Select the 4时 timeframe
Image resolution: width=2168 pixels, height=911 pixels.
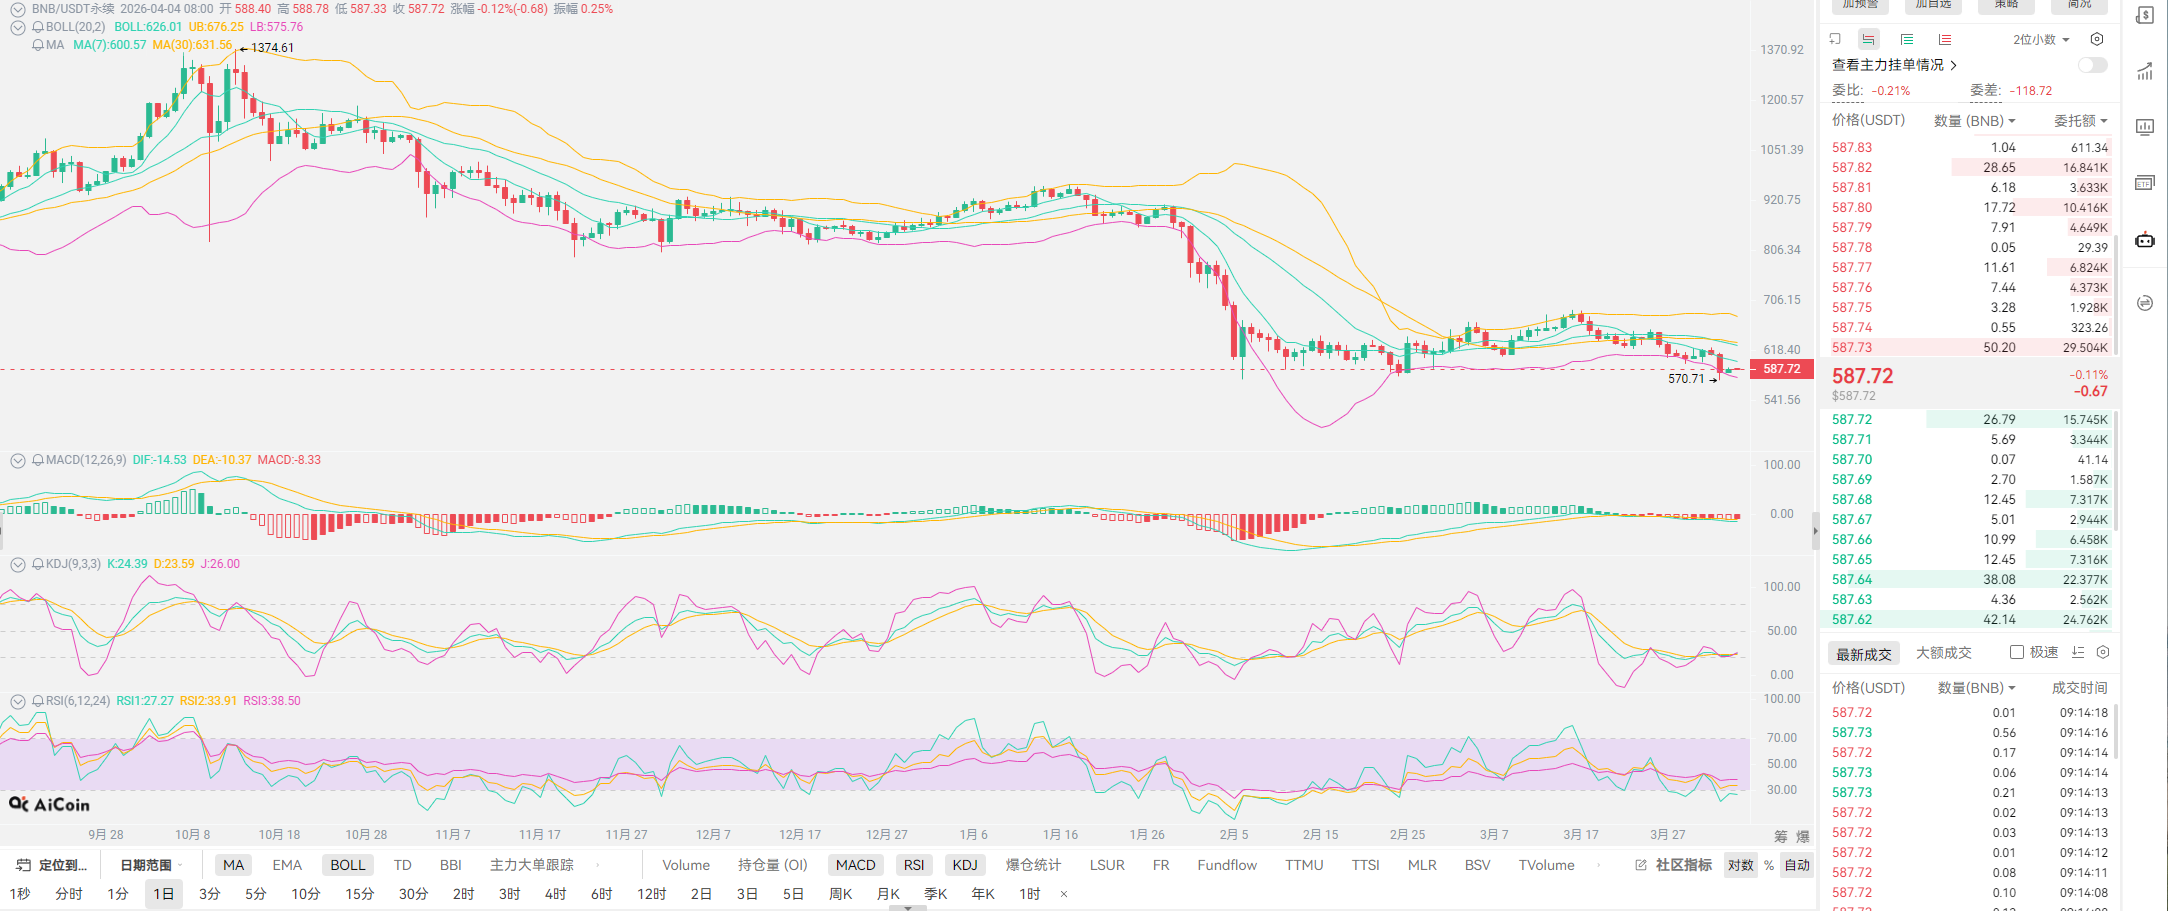(555, 894)
